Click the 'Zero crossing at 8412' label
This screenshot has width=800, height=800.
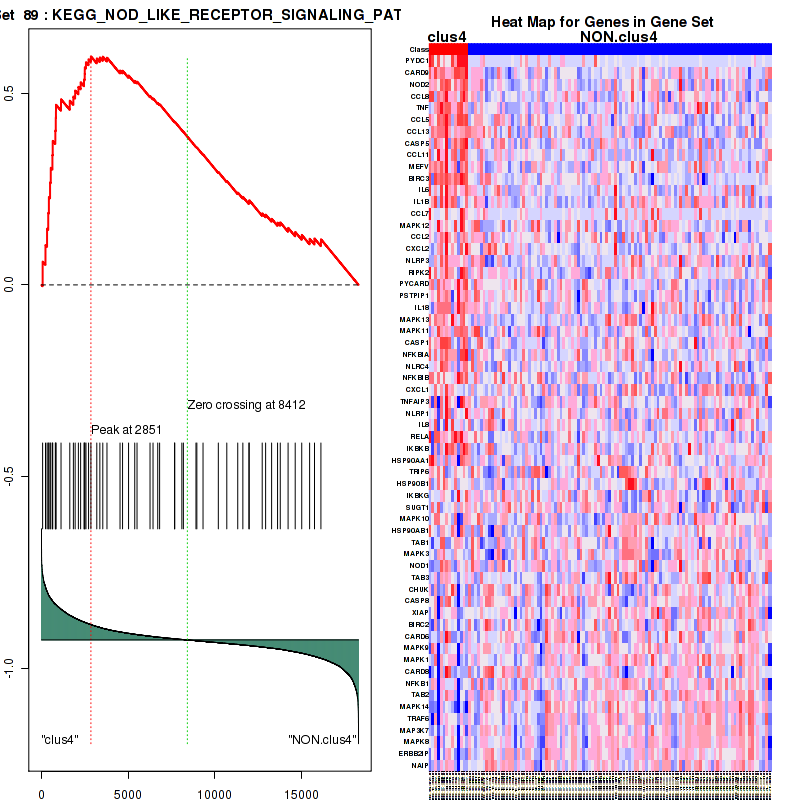(246, 405)
